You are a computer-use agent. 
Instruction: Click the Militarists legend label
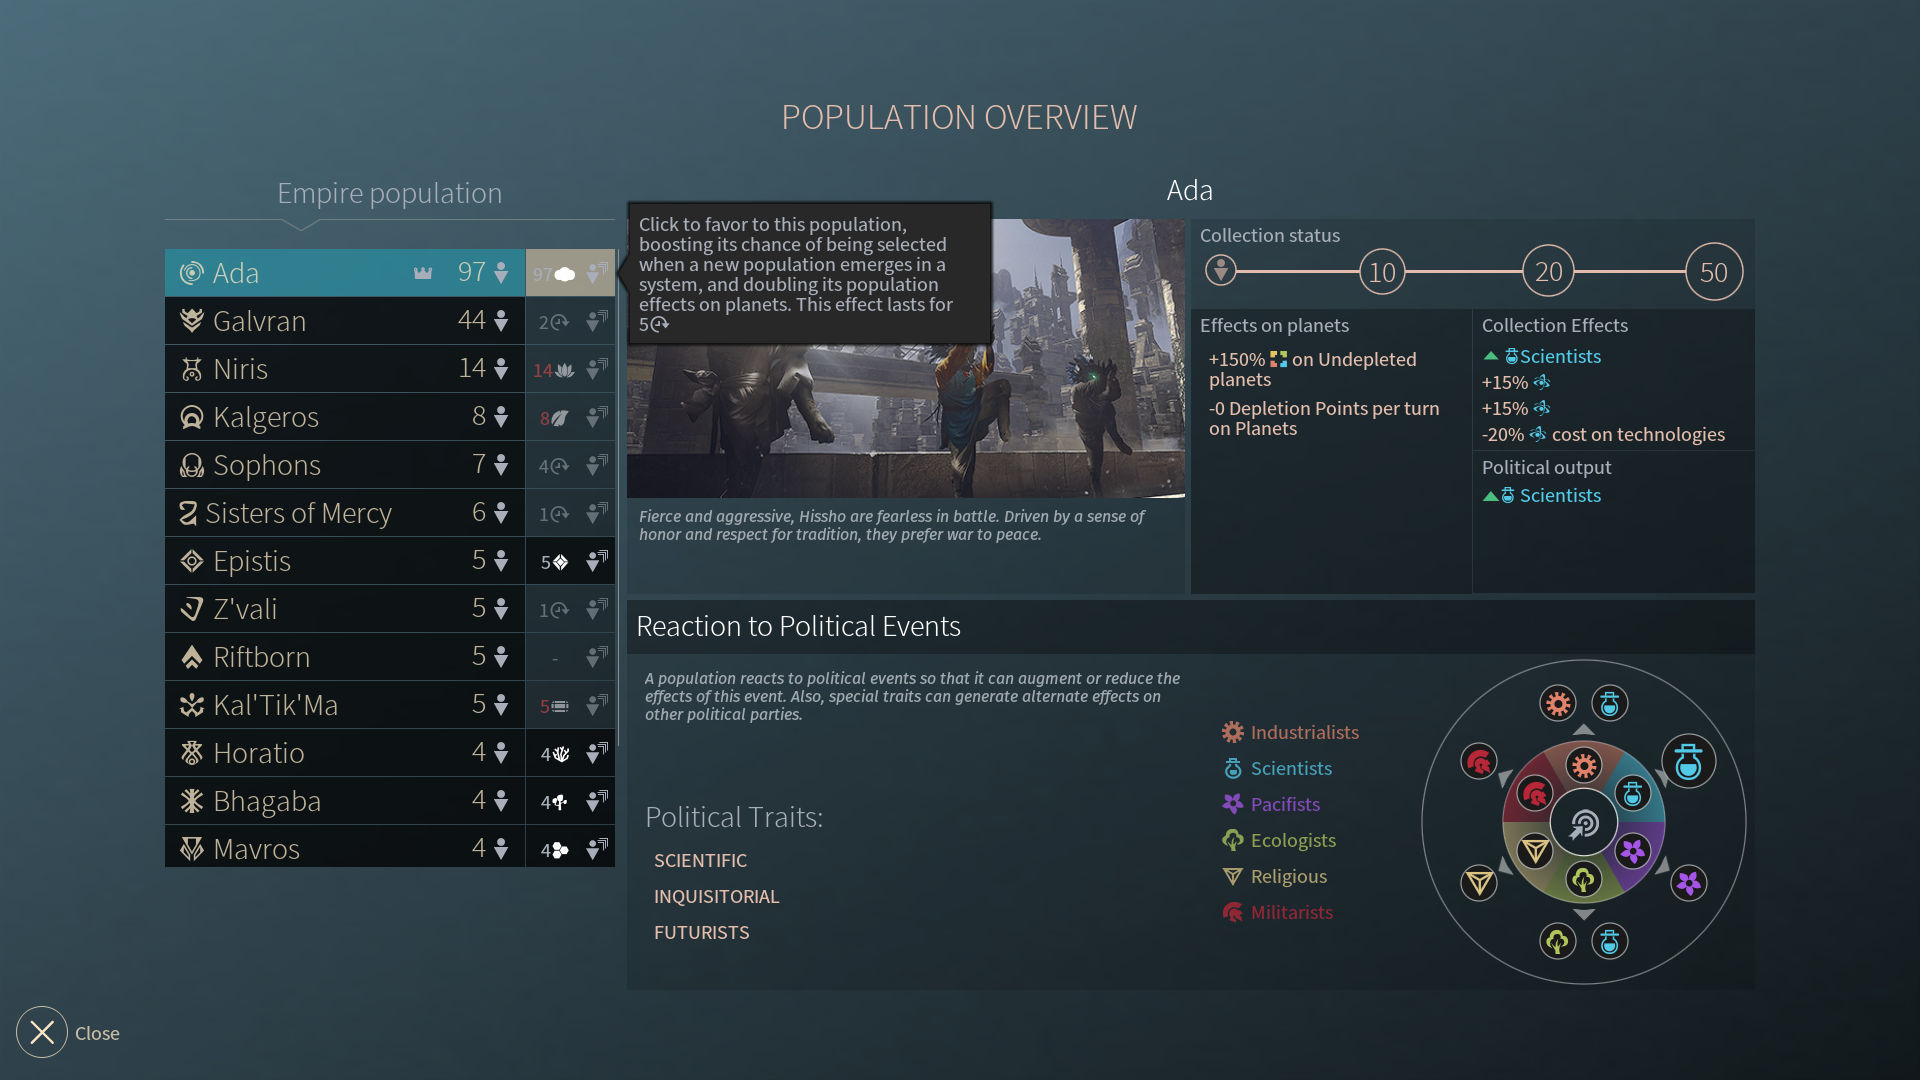[1291, 912]
